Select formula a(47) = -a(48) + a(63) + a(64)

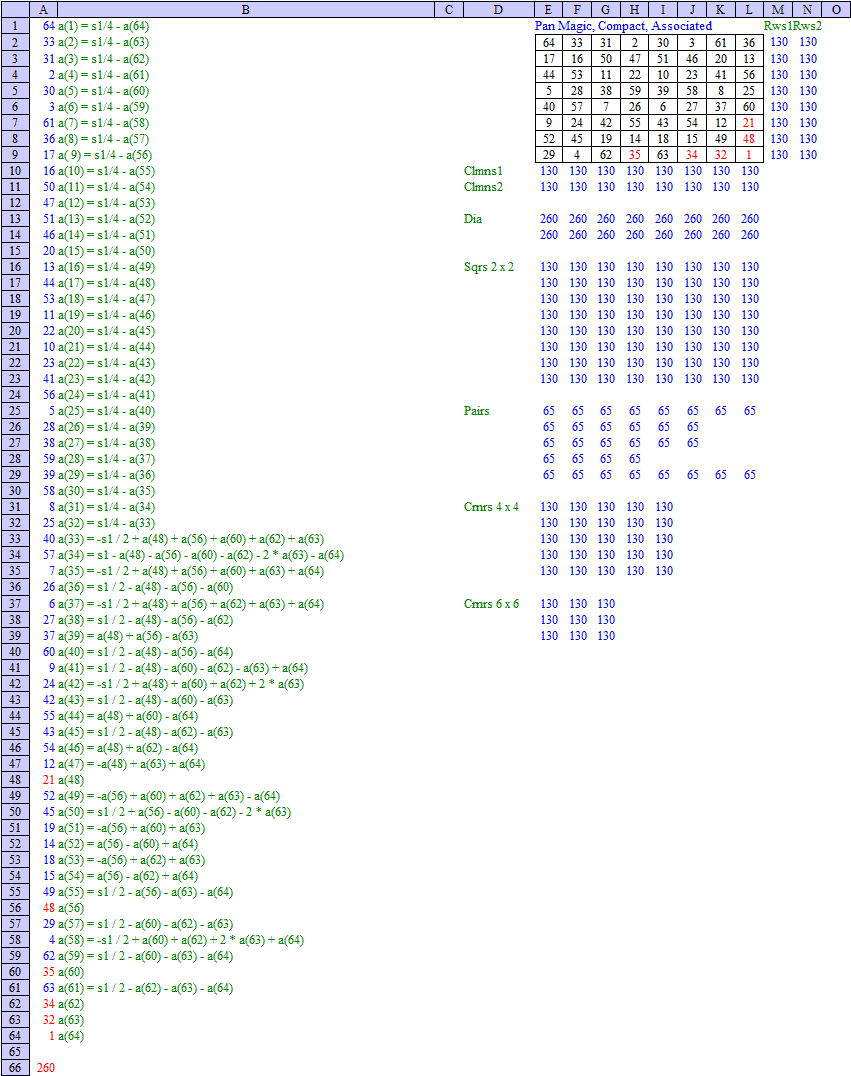(x=132, y=764)
